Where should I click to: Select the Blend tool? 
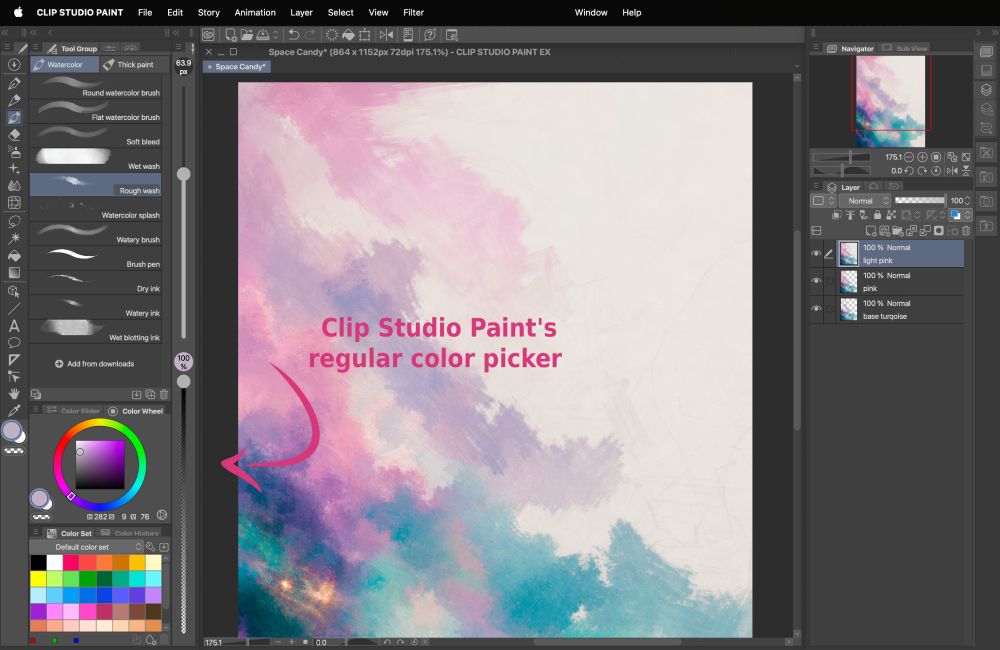click(14, 186)
